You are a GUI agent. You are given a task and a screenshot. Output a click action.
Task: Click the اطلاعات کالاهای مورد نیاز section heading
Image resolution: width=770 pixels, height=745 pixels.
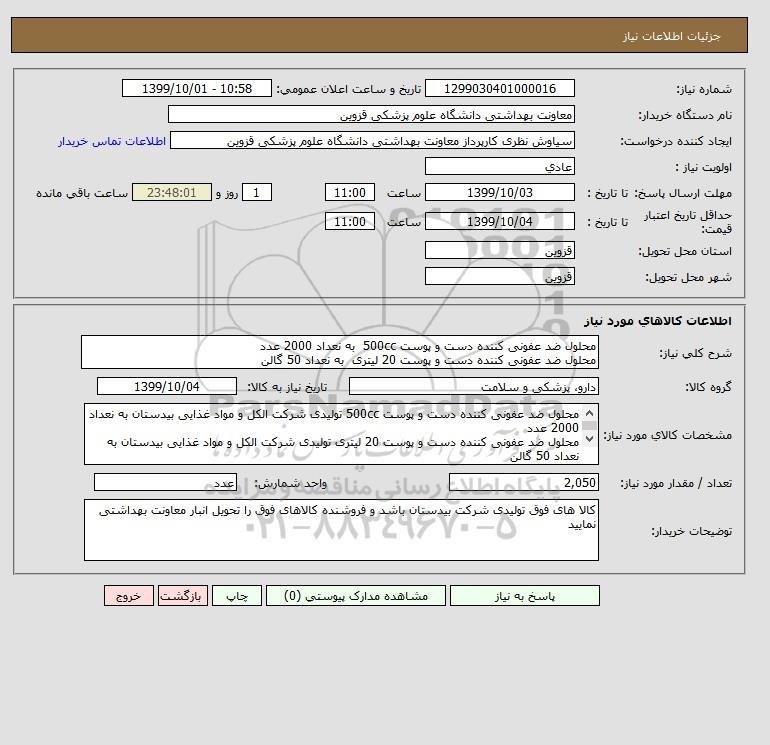point(658,321)
